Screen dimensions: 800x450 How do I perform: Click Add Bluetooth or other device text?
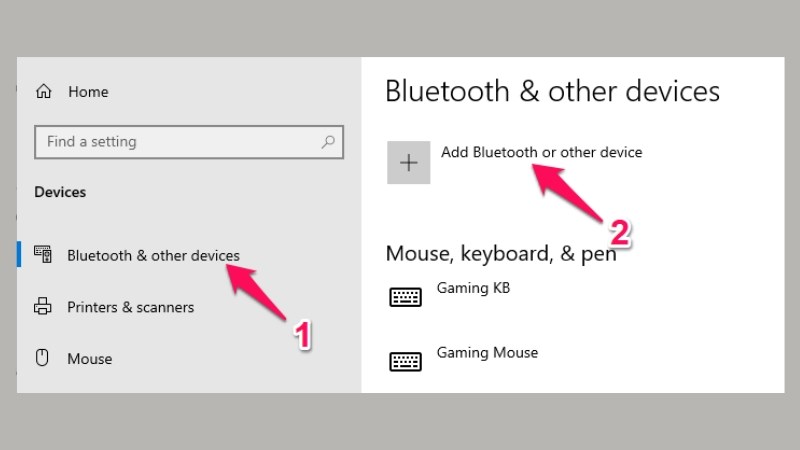pos(541,153)
